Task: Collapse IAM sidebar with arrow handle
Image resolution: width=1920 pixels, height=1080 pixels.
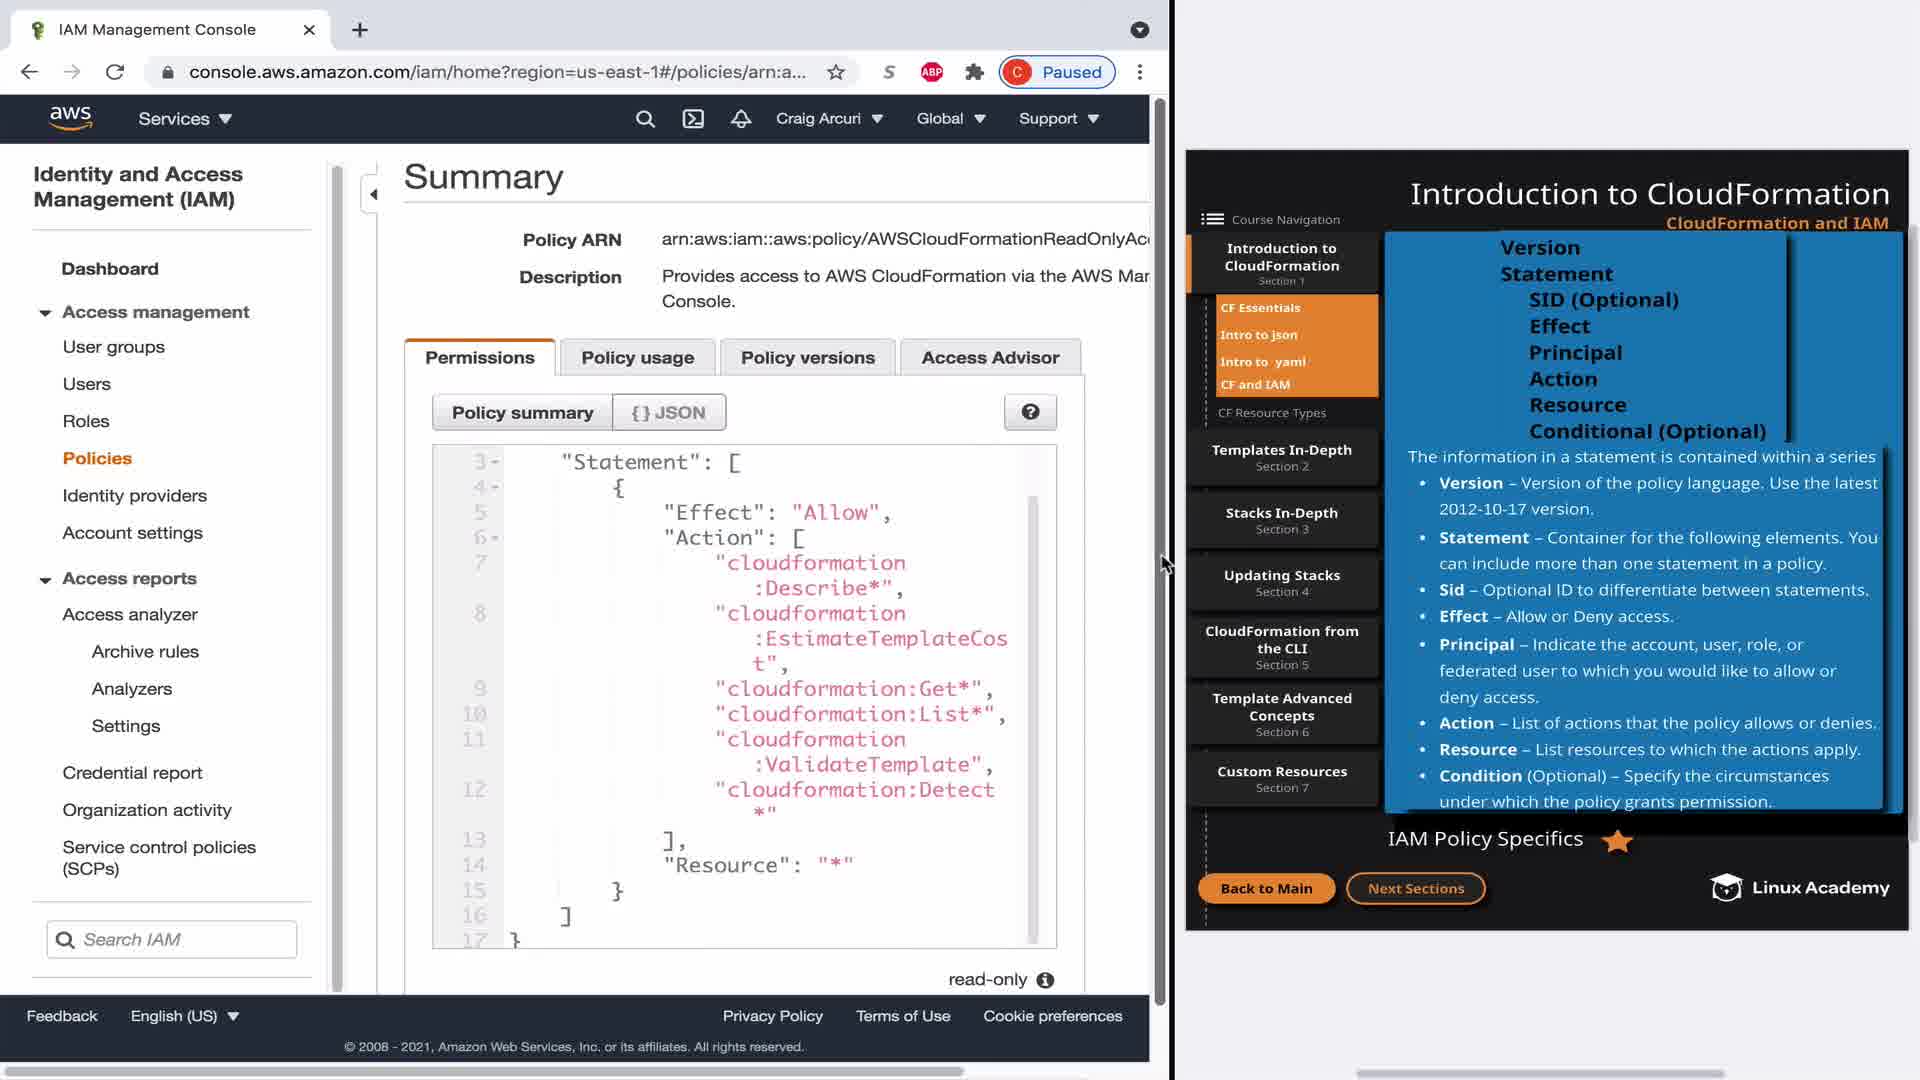Action: pos(372,194)
